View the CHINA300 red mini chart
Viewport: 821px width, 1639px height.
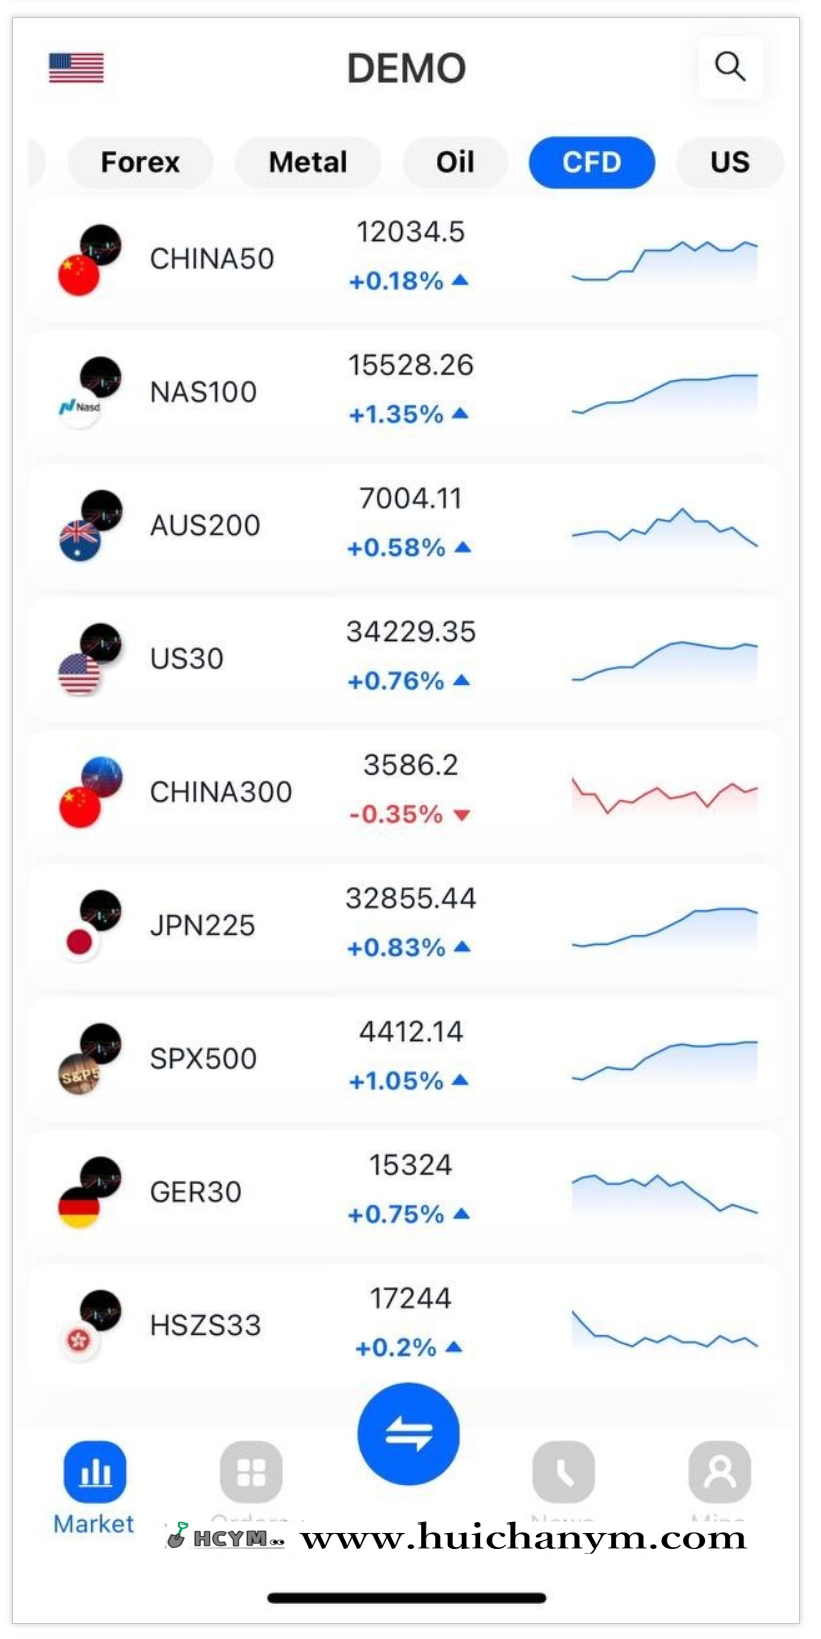tap(664, 793)
